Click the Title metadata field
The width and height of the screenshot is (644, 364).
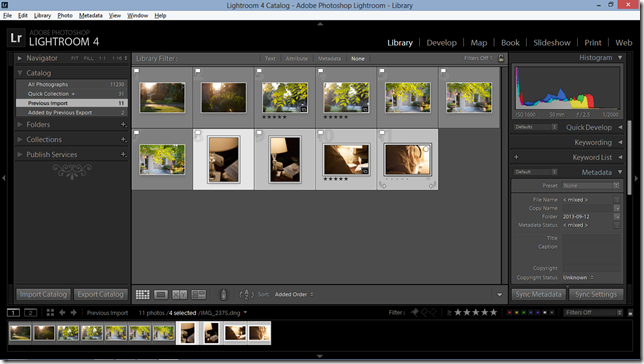[591, 238]
